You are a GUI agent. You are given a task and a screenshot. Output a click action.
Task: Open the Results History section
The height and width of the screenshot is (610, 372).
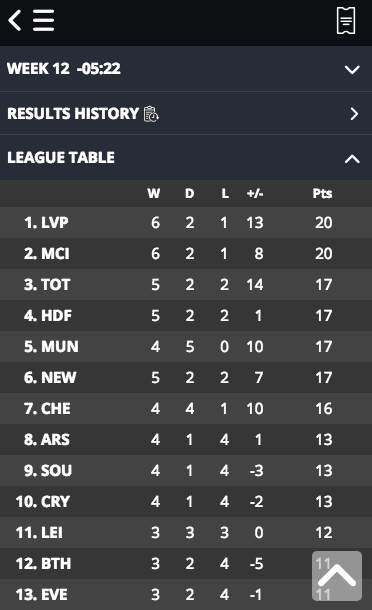click(x=186, y=114)
